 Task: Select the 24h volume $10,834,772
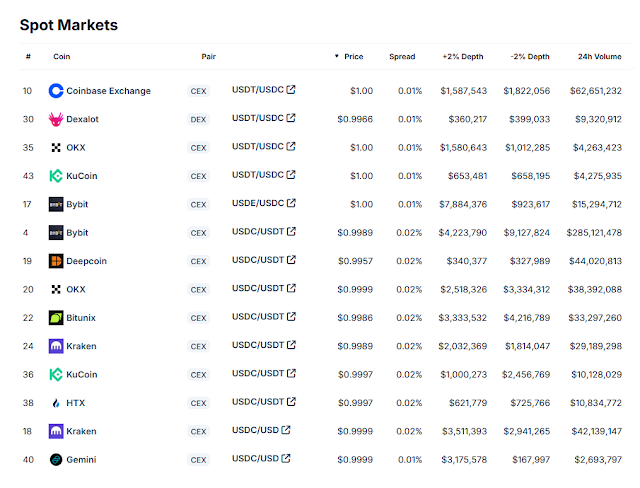tap(596, 403)
